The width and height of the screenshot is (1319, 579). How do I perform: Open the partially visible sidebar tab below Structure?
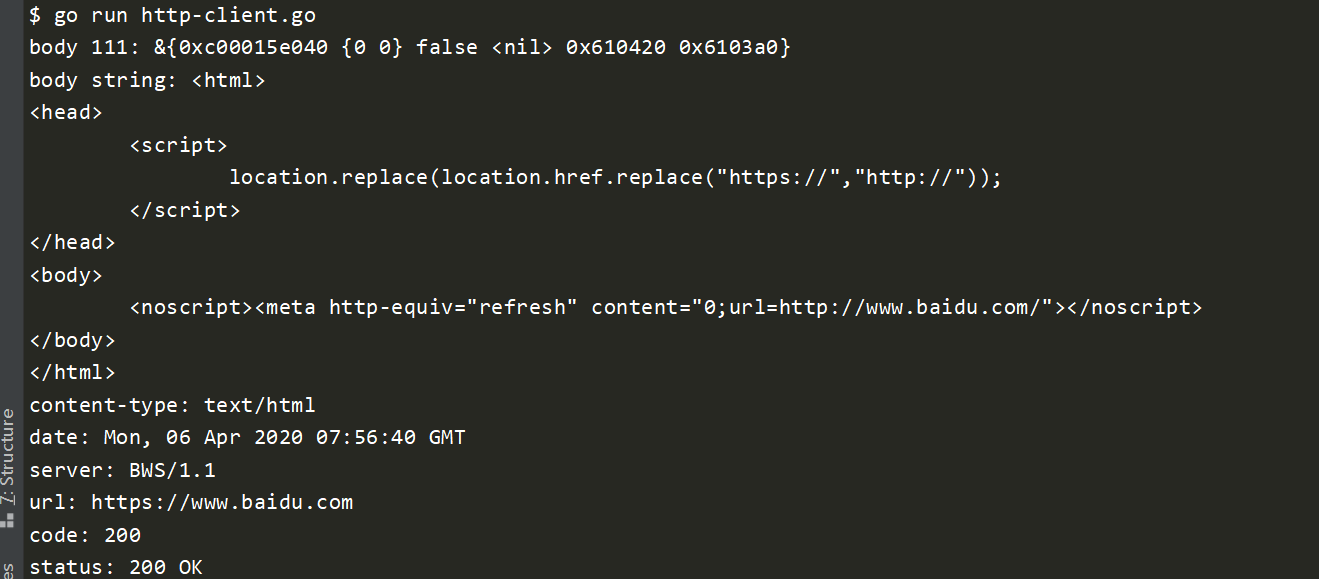tap(8, 570)
